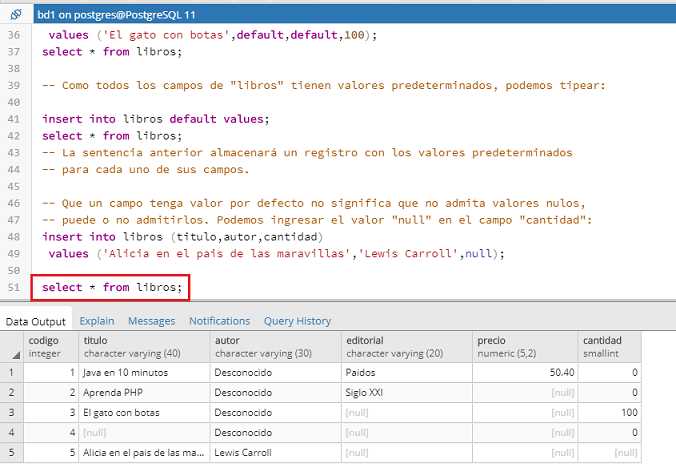Screen dimensions: 676x476
Task: Click the 'Desconocido' autor cell in row 1
Action: pyautogui.click(x=275, y=373)
